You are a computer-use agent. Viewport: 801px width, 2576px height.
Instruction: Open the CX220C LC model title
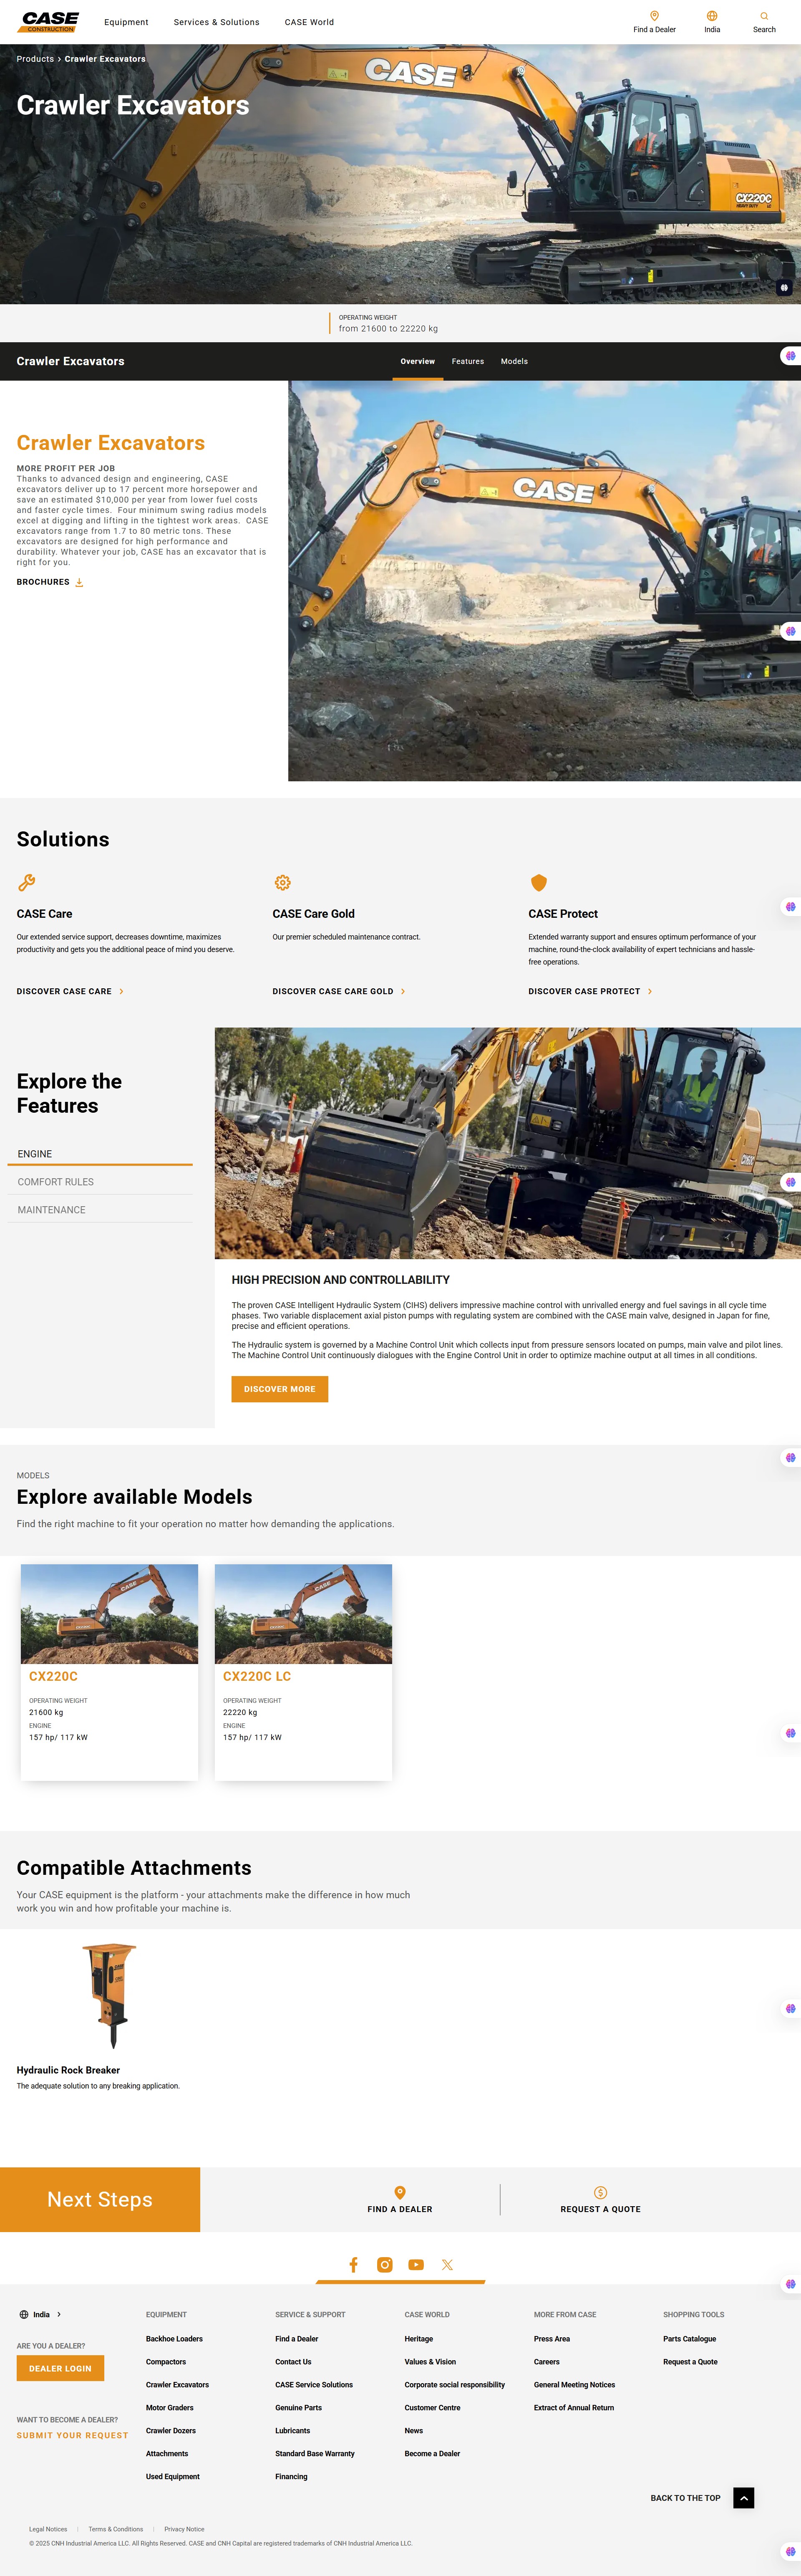257,1677
